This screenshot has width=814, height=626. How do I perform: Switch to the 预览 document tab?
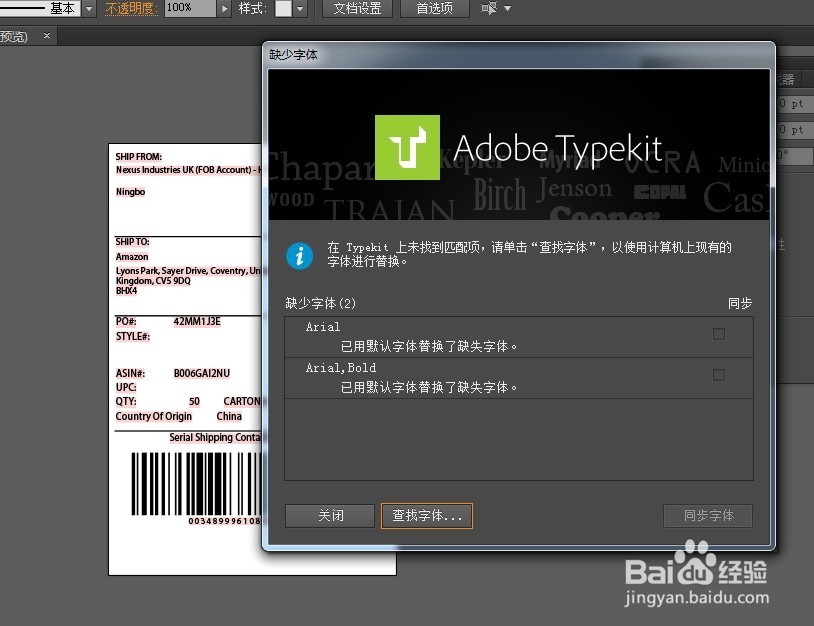tap(14, 35)
